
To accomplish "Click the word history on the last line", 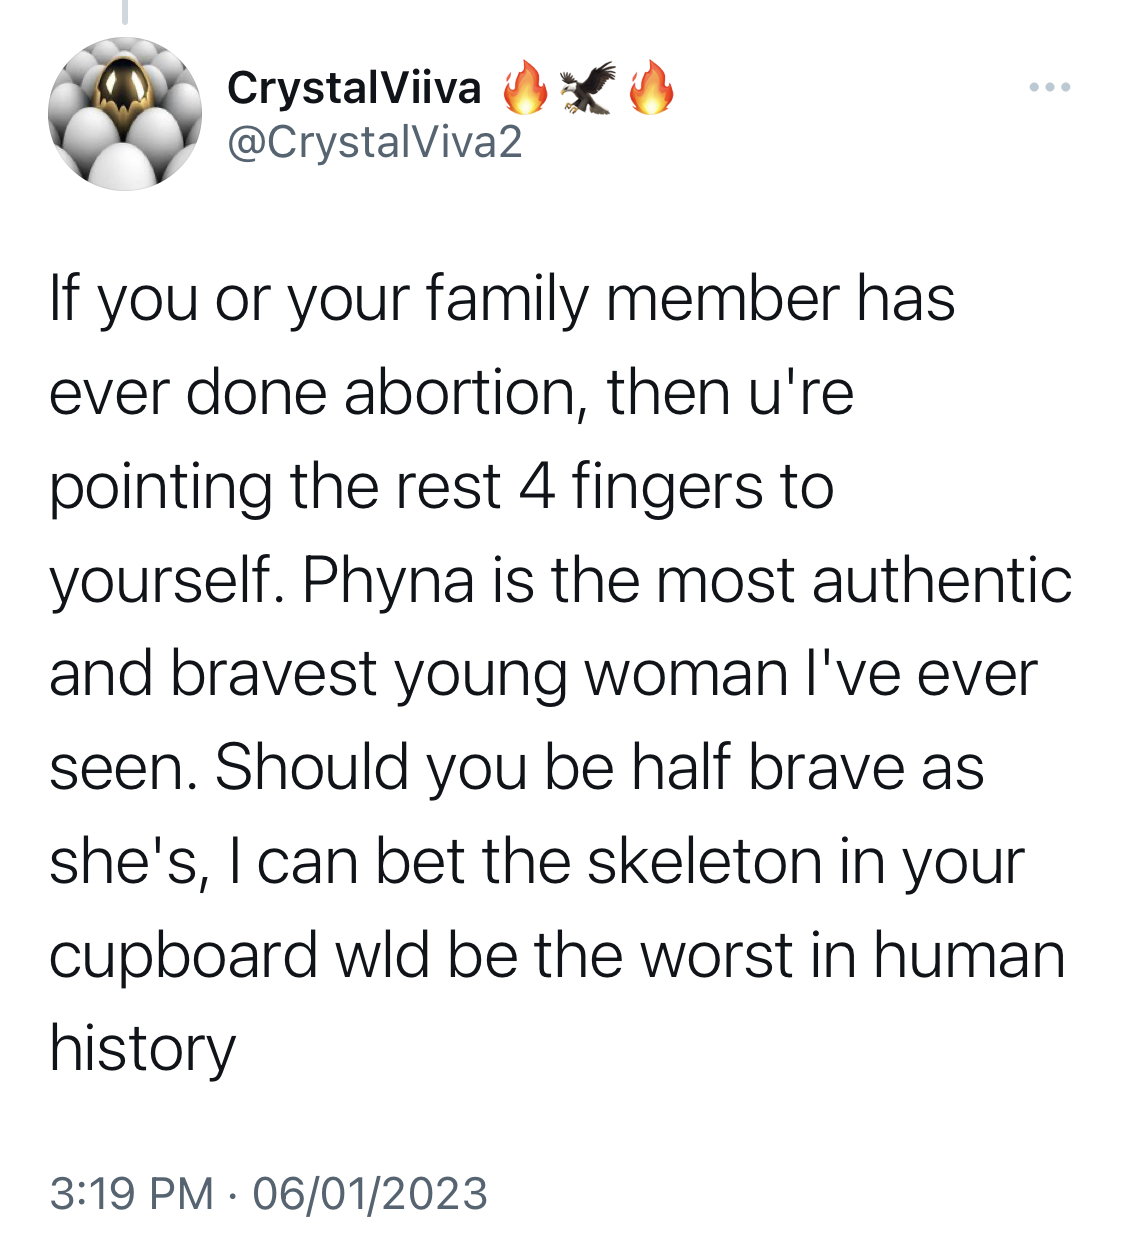I will (x=142, y=1050).
